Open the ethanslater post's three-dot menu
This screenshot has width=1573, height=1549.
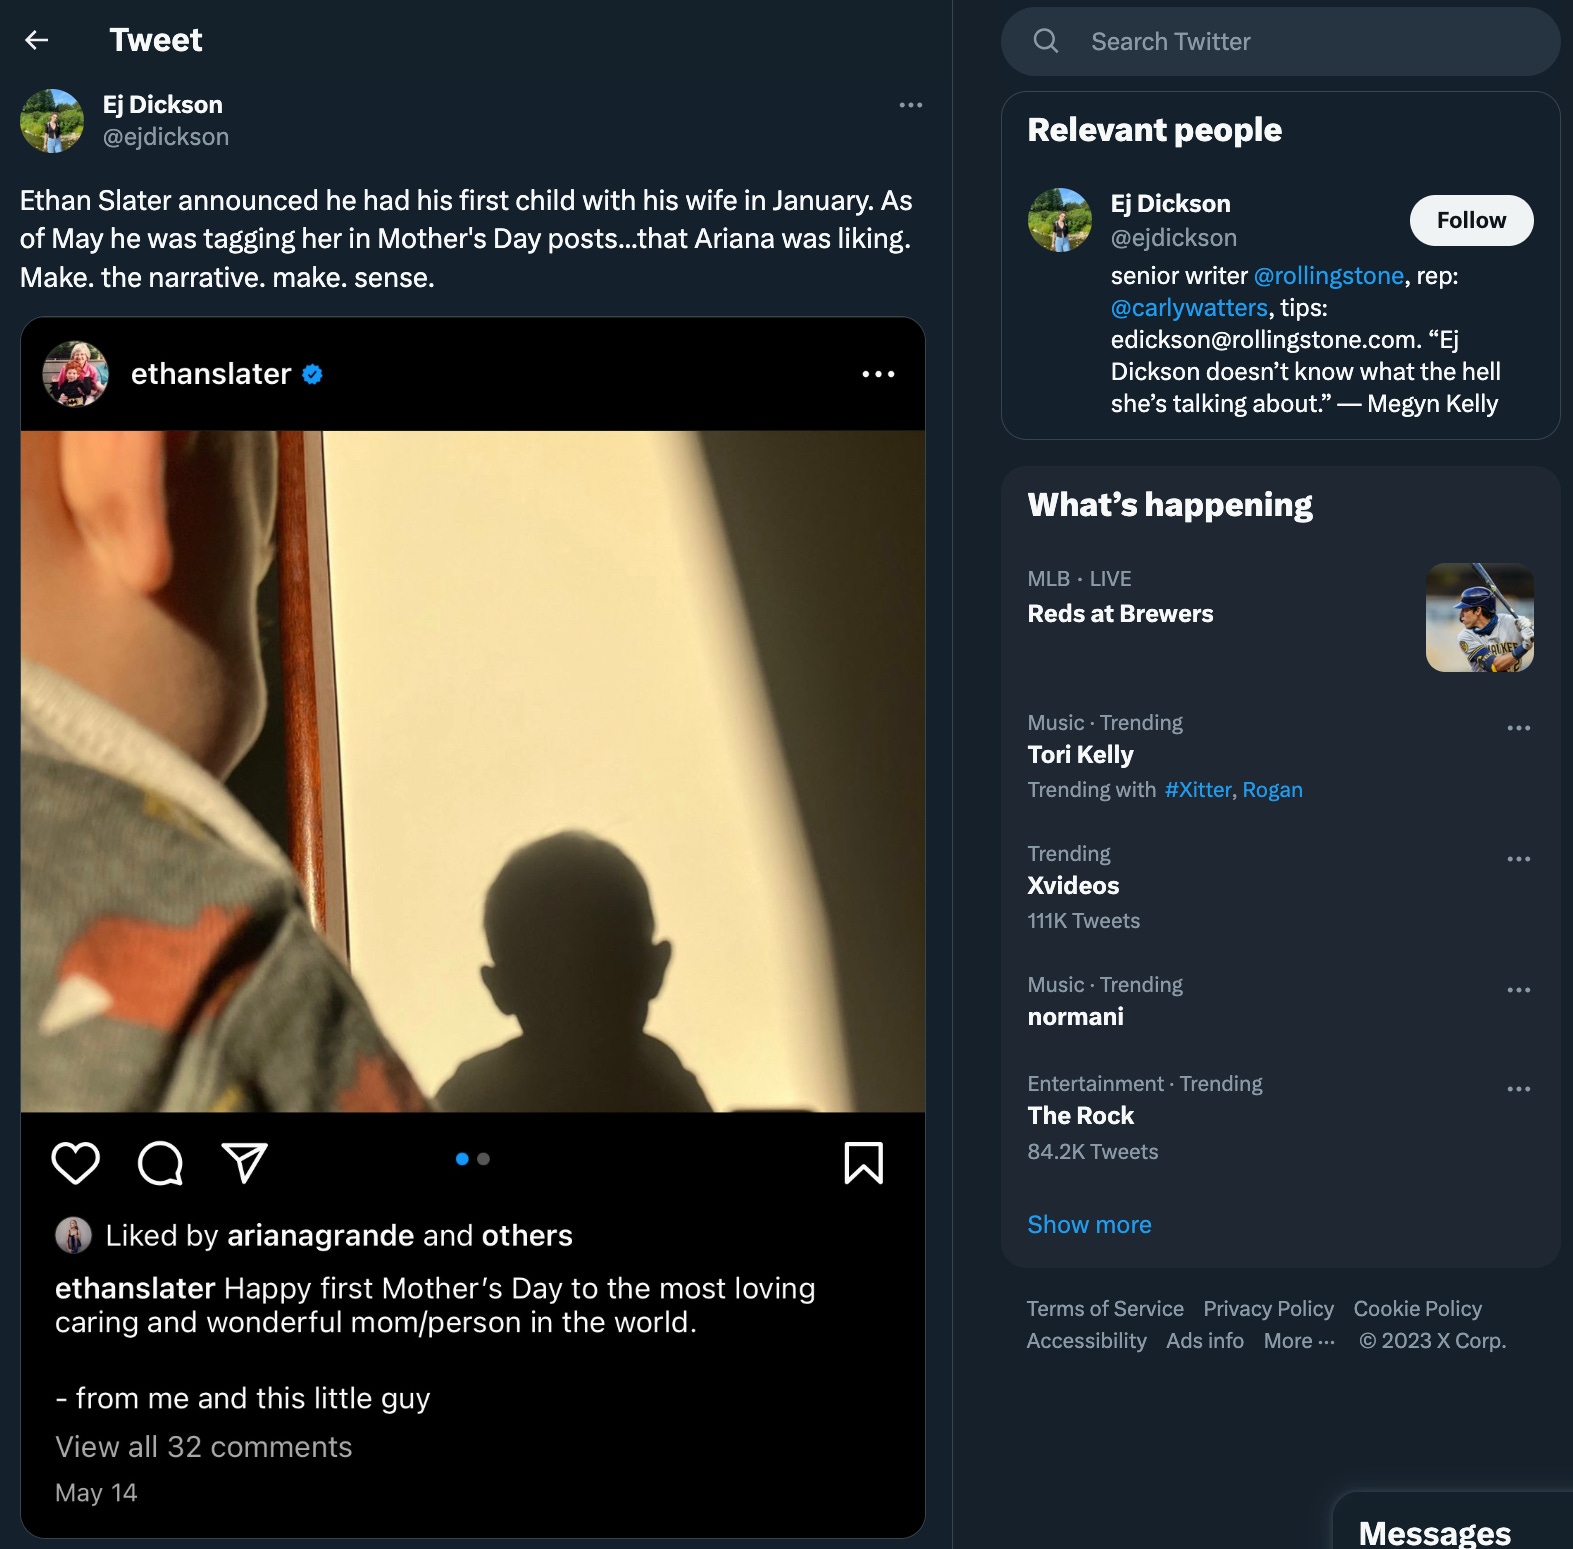tap(878, 374)
